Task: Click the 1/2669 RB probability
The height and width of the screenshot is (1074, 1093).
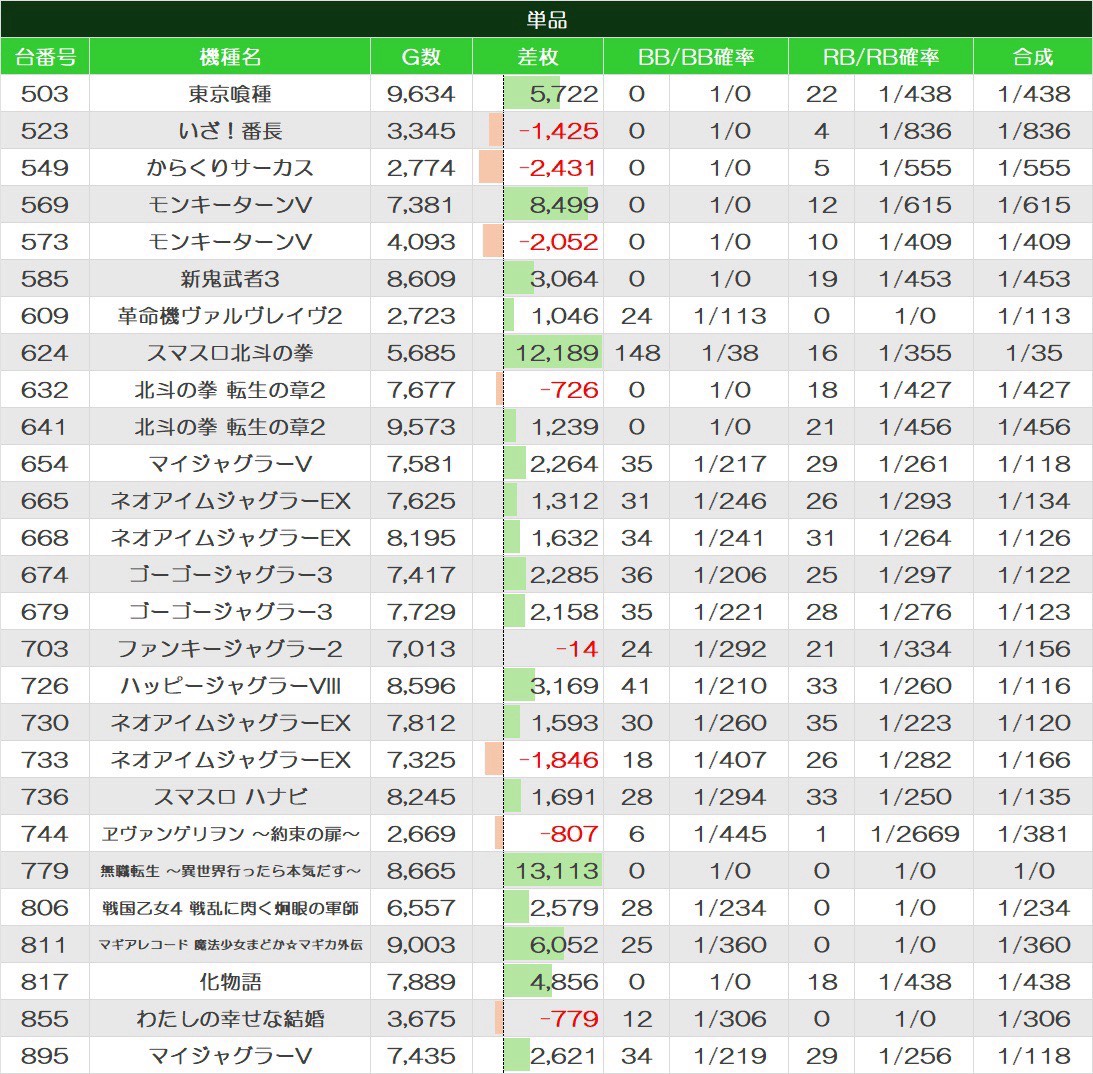Action: [915, 832]
